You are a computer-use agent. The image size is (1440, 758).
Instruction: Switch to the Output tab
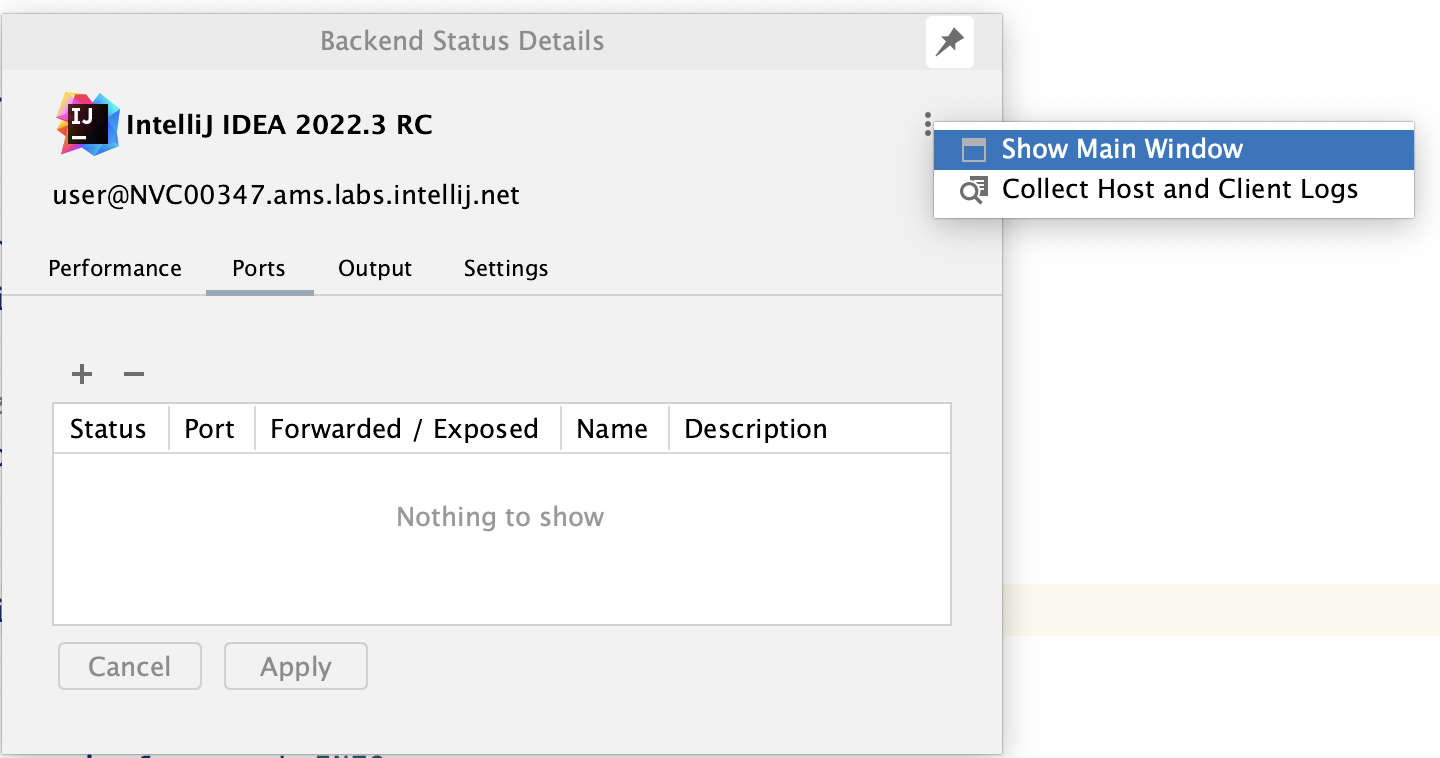[375, 268]
